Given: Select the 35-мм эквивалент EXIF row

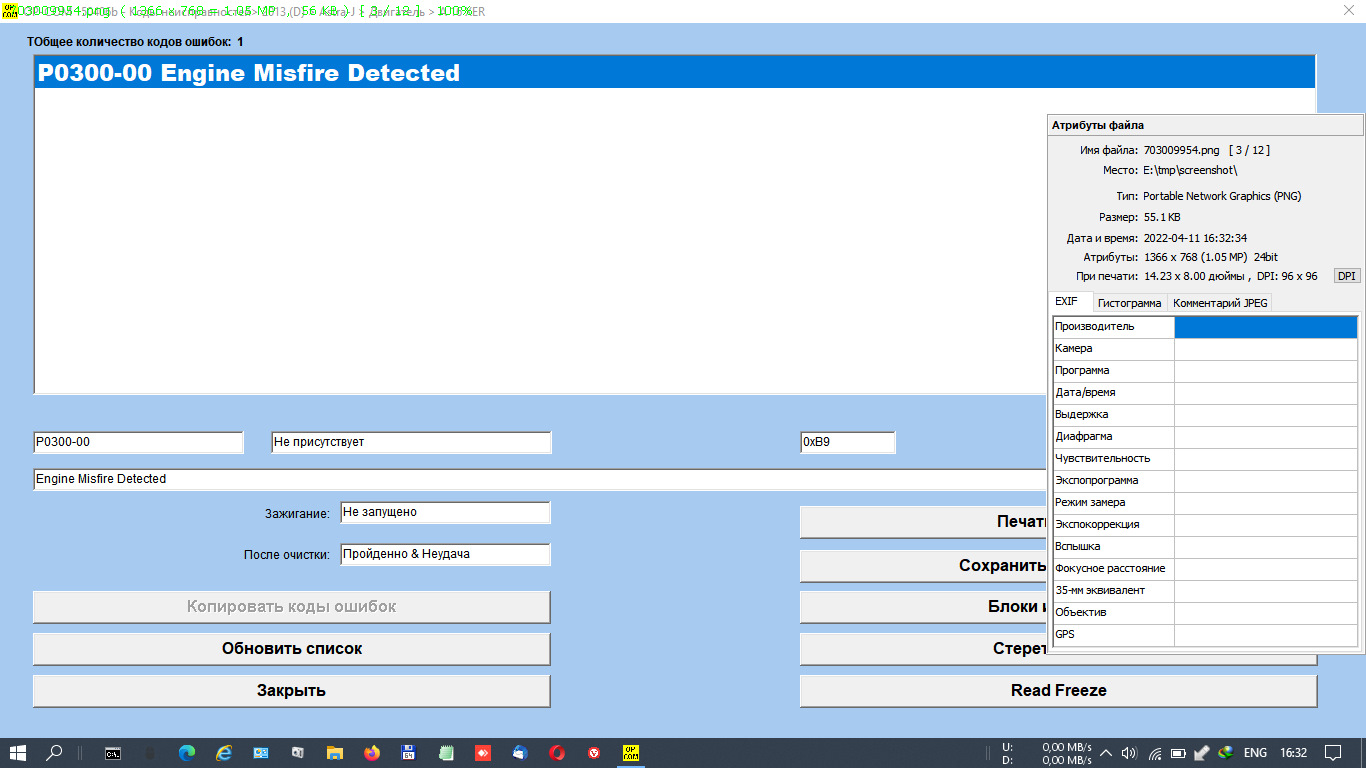Looking at the screenshot, I should point(1205,591).
